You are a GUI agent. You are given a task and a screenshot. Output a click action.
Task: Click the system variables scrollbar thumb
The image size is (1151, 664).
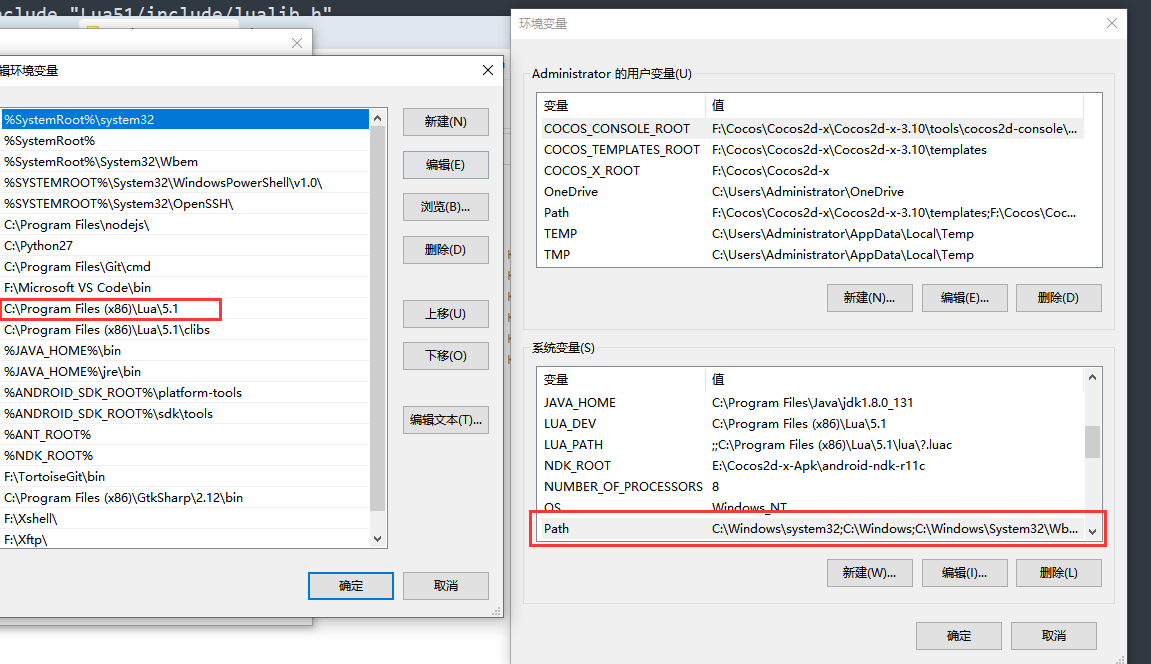[1092, 442]
